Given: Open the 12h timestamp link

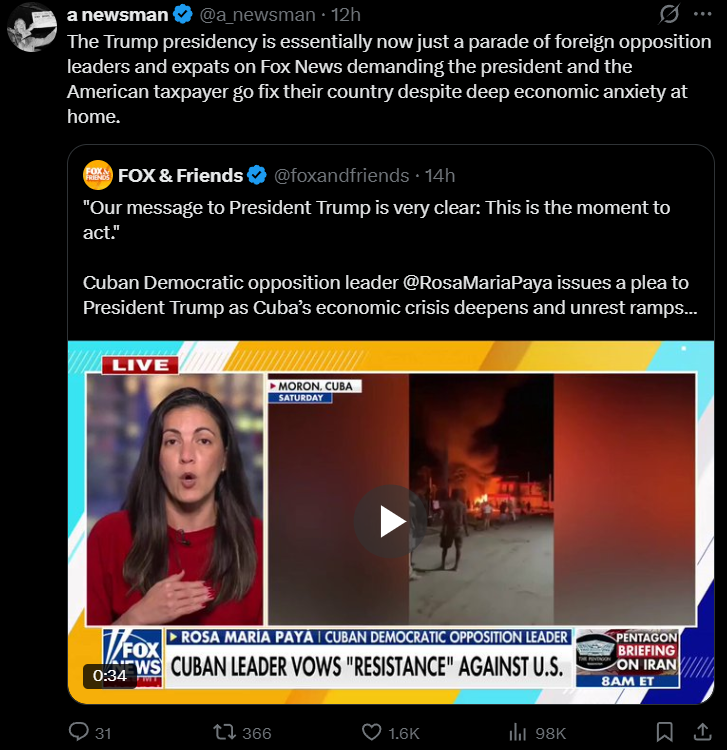Looking at the screenshot, I should pos(346,15).
